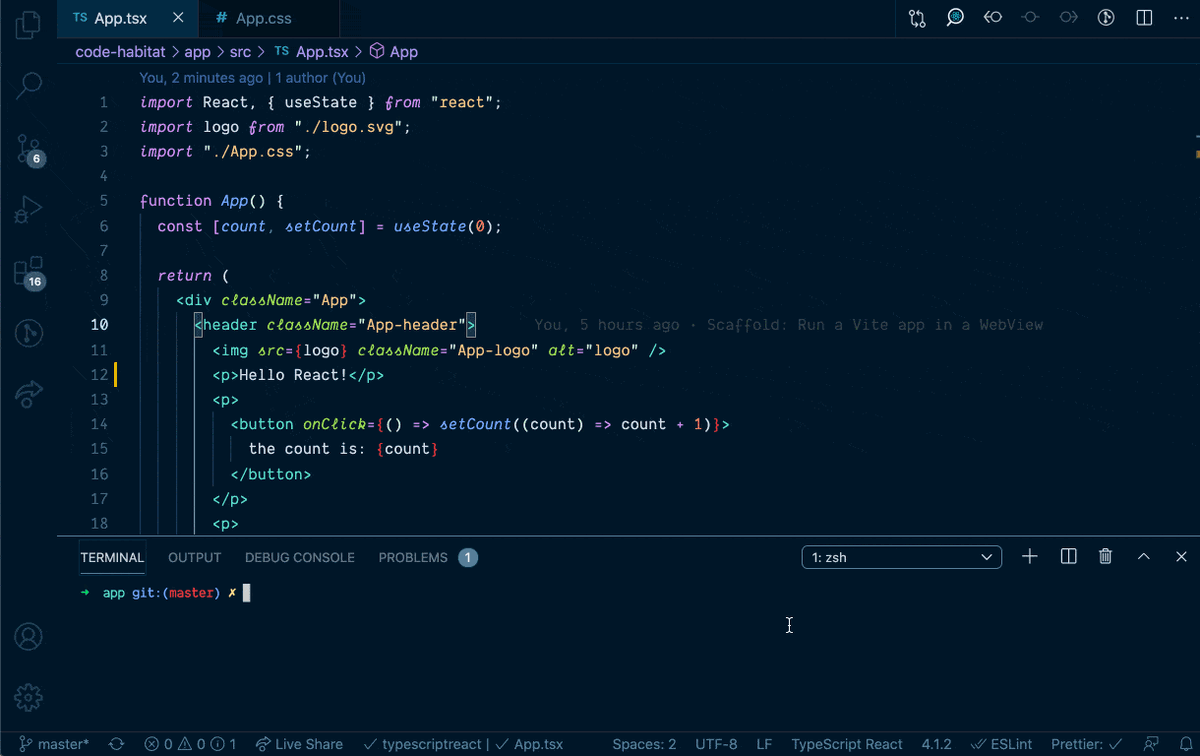
Task: Select TypeScript version 4.1.2
Action: [936, 744]
